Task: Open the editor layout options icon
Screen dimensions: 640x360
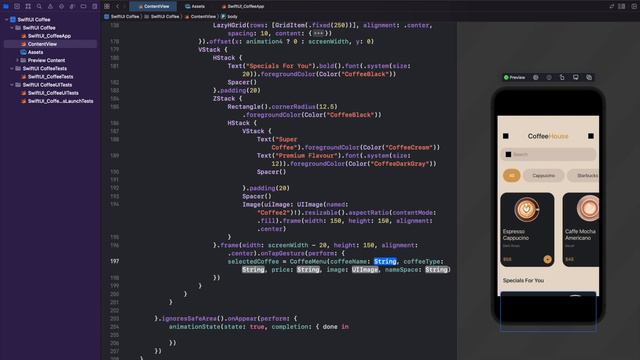Action: (622, 7)
